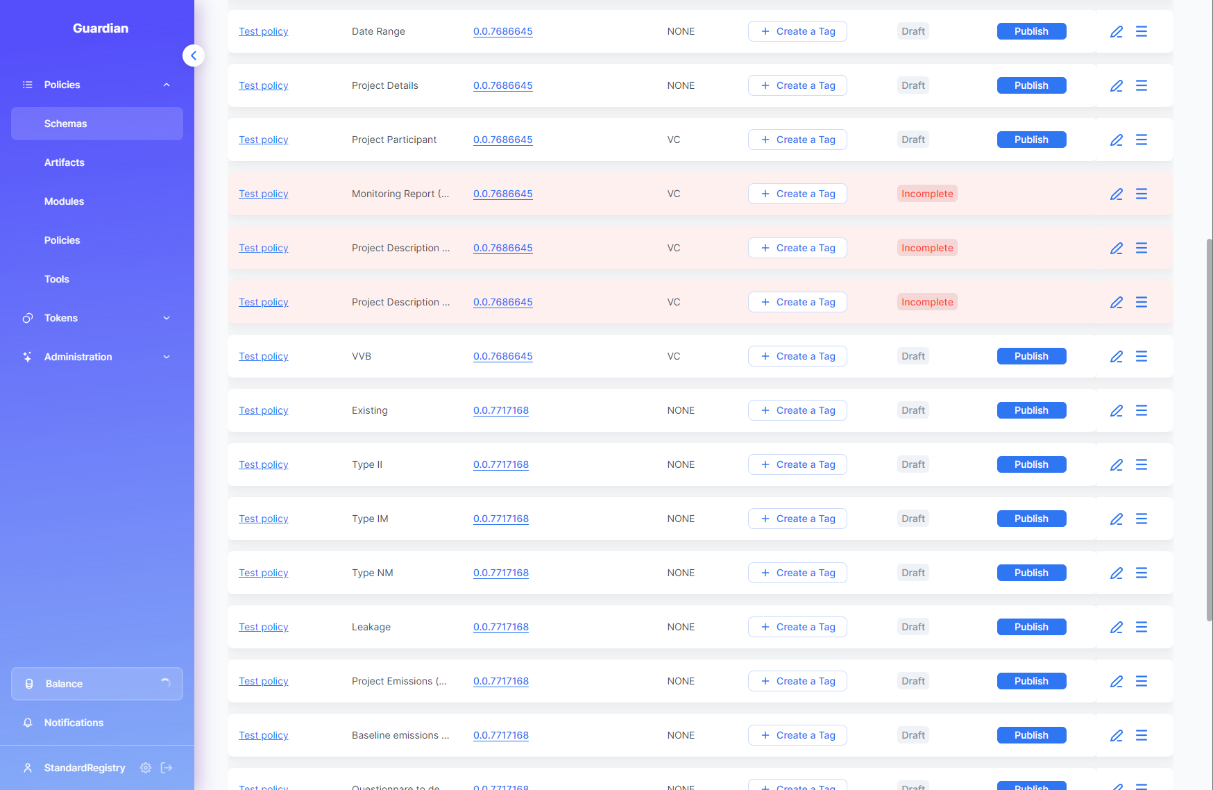Screen dimensions: 1213x790
Task: Edit the Monitoring Report schema via pencil icon
Action: point(1116,194)
